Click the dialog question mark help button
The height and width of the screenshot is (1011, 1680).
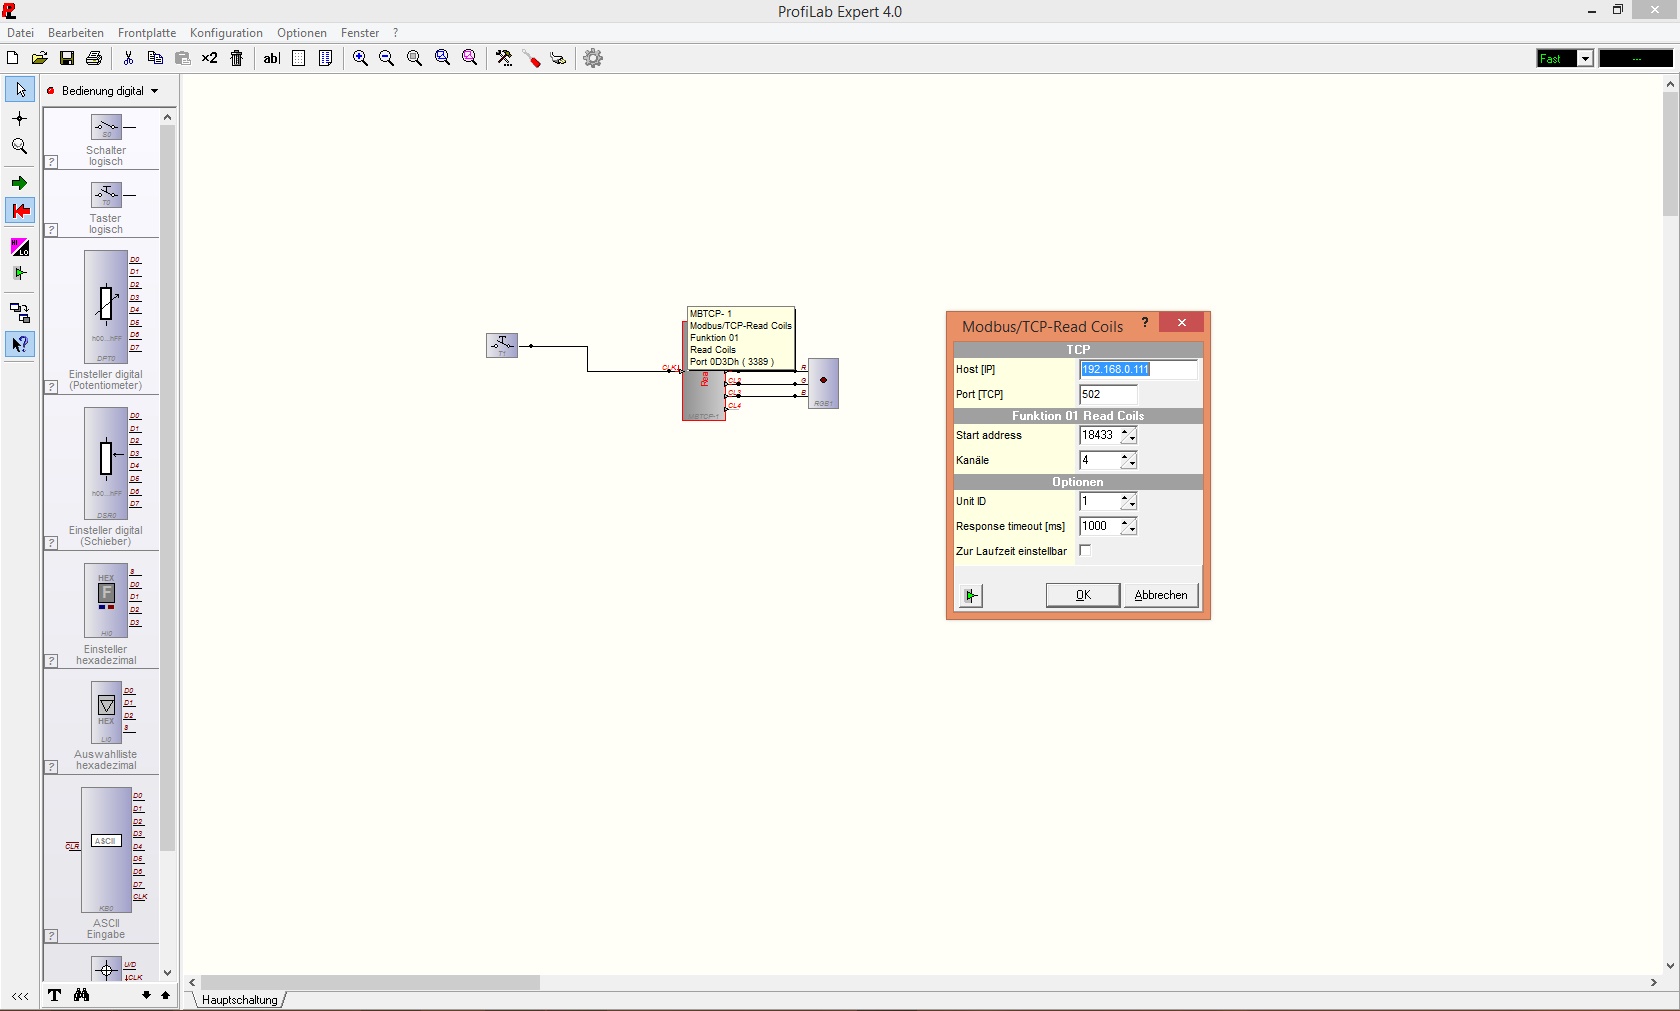click(1145, 322)
